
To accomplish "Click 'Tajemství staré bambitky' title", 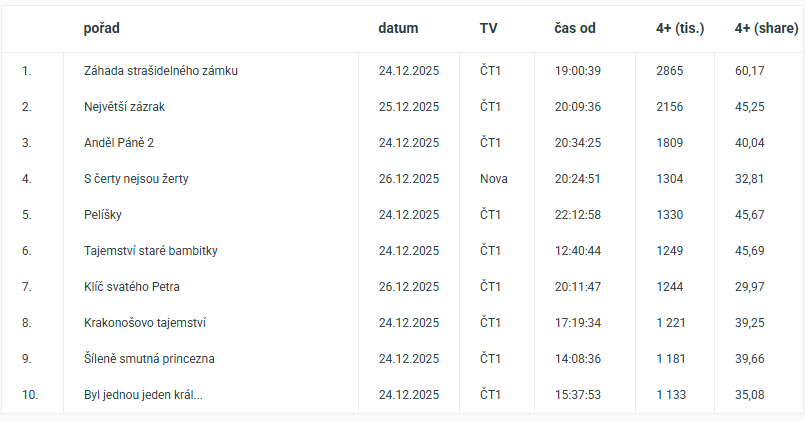I will click(x=151, y=251).
